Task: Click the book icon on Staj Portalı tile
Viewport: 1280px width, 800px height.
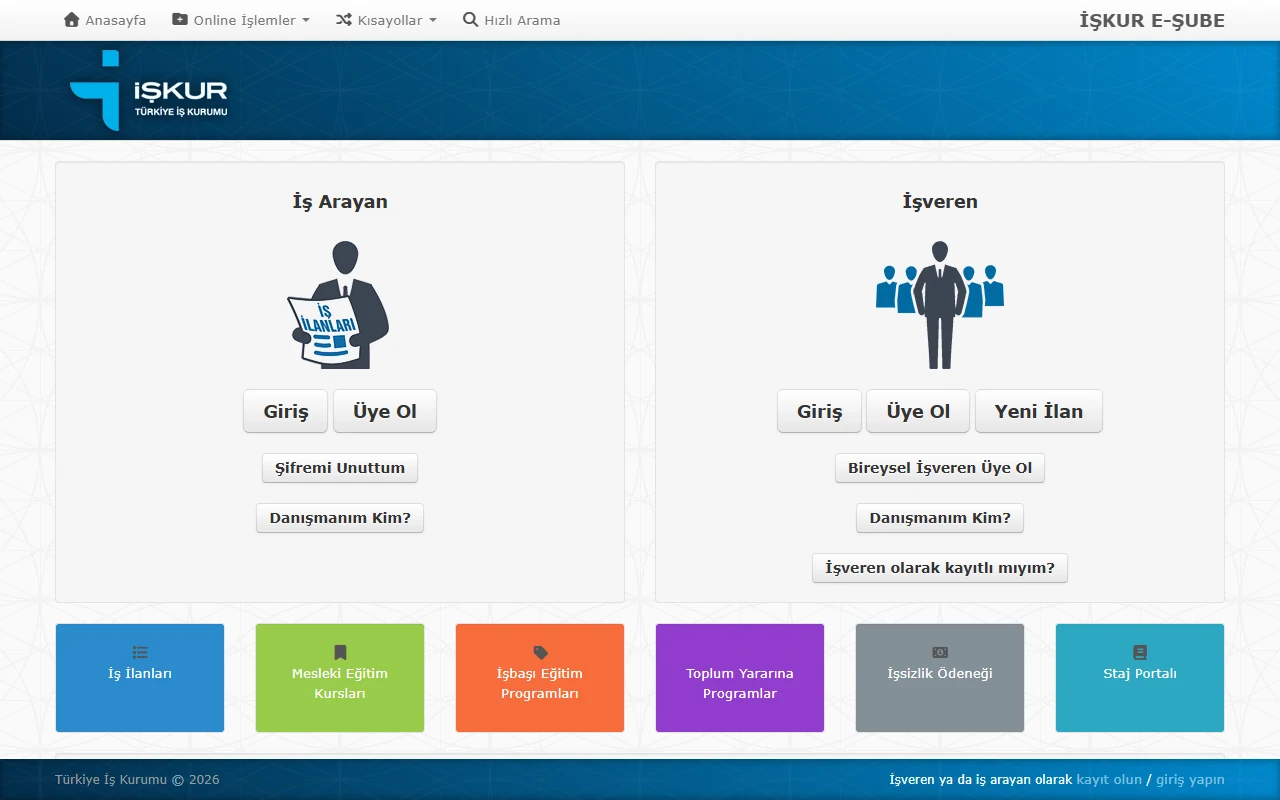Action: [x=1140, y=652]
